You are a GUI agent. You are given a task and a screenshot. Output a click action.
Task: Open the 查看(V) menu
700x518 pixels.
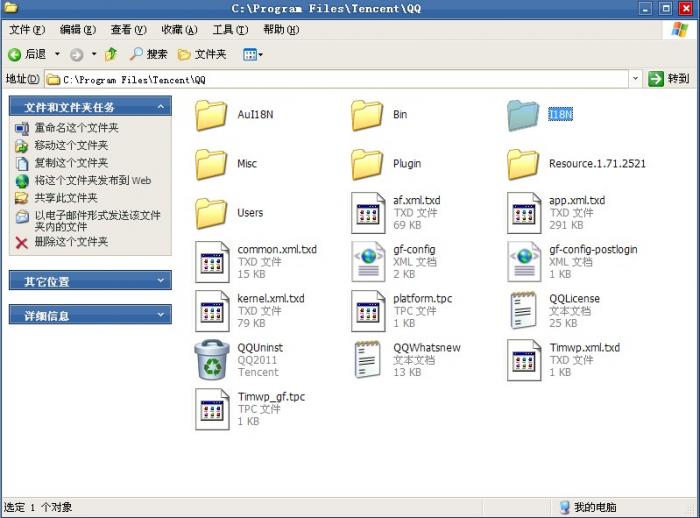[129, 30]
